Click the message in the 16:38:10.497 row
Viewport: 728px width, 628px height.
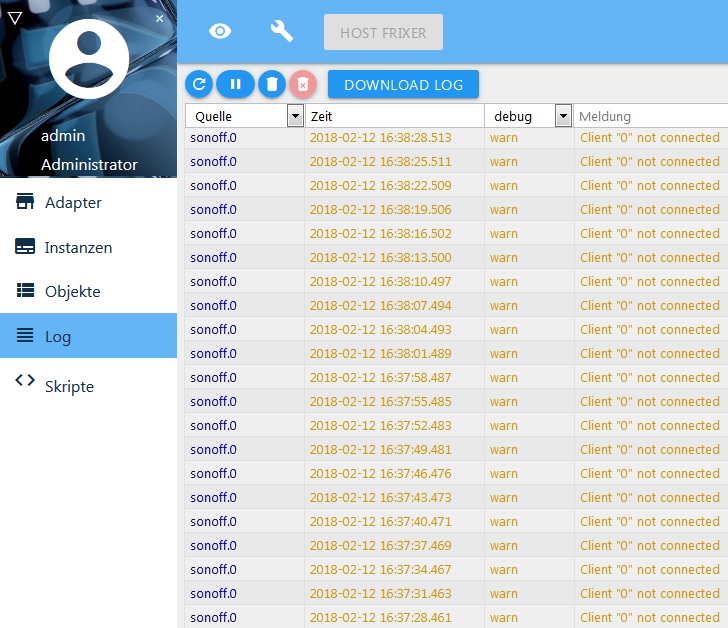pyautogui.click(x=650, y=282)
